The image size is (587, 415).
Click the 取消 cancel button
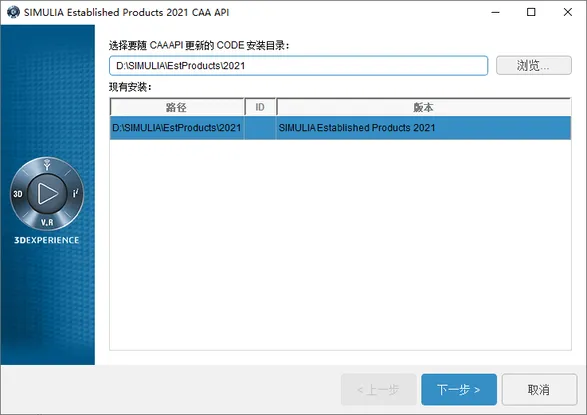click(539, 390)
